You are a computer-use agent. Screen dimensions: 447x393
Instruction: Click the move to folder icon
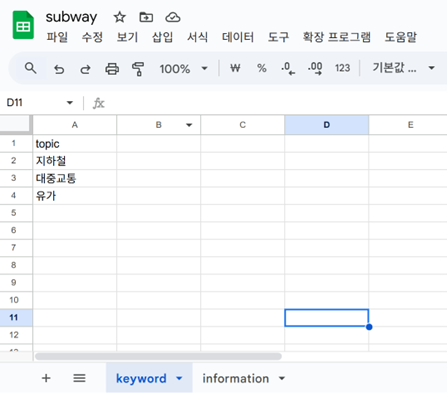coord(146,17)
